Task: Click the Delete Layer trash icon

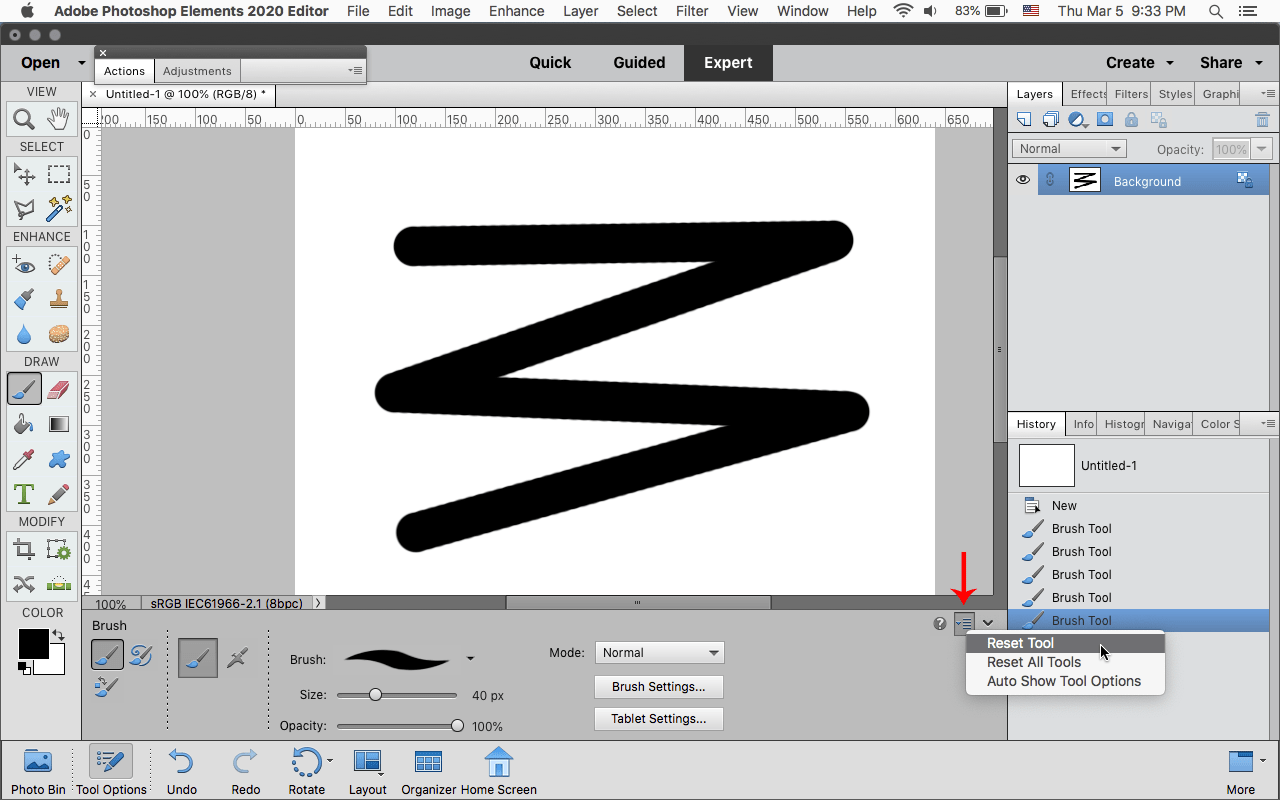Action: pos(1263,119)
